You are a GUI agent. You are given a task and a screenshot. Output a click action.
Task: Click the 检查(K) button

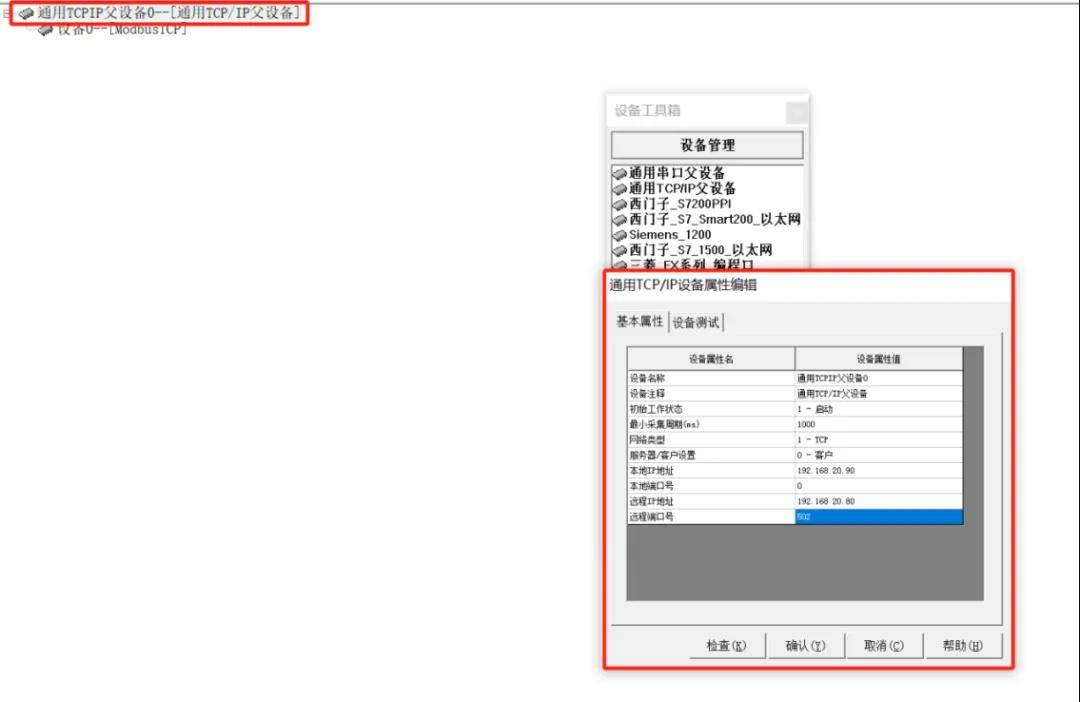(x=727, y=646)
